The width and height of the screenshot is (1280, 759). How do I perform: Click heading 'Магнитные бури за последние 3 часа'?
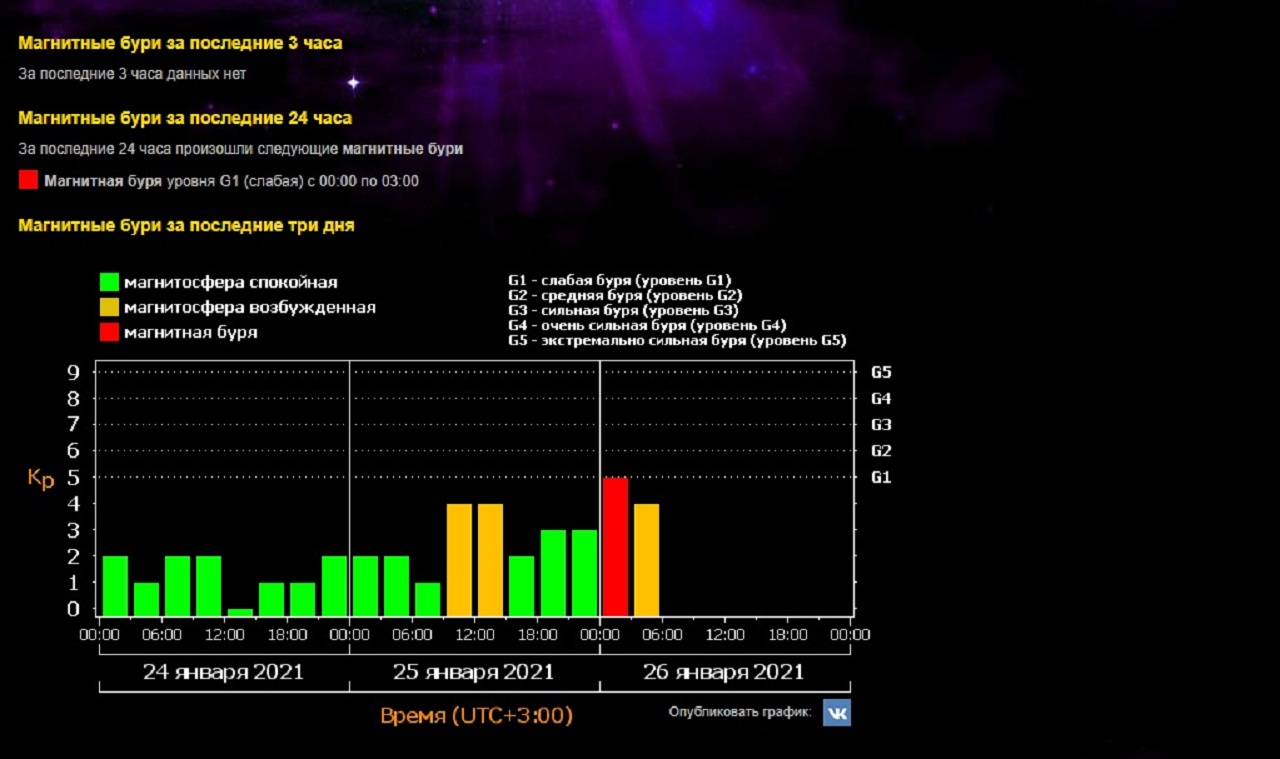(x=180, y=43)
